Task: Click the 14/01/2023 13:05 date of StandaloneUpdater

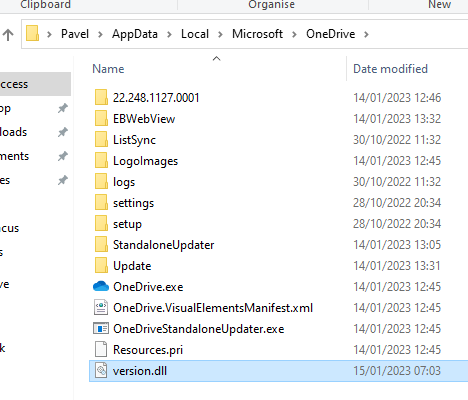Action: tap(397, 245)
